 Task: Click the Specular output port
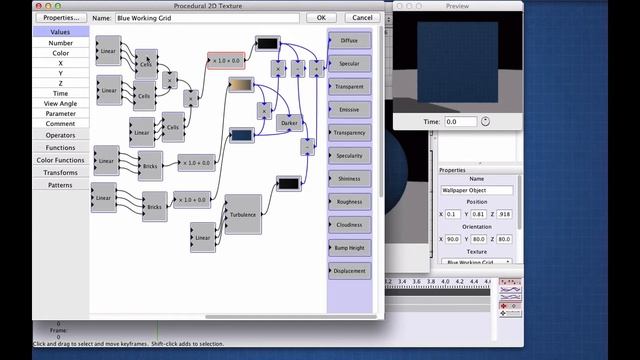350,64
